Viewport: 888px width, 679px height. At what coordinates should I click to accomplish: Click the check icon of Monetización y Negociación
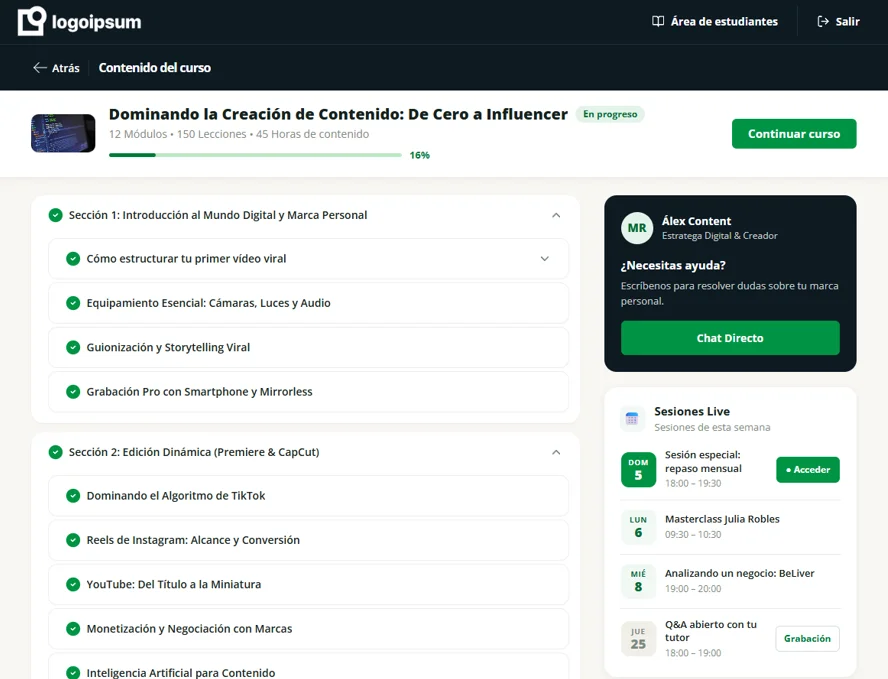73,629
